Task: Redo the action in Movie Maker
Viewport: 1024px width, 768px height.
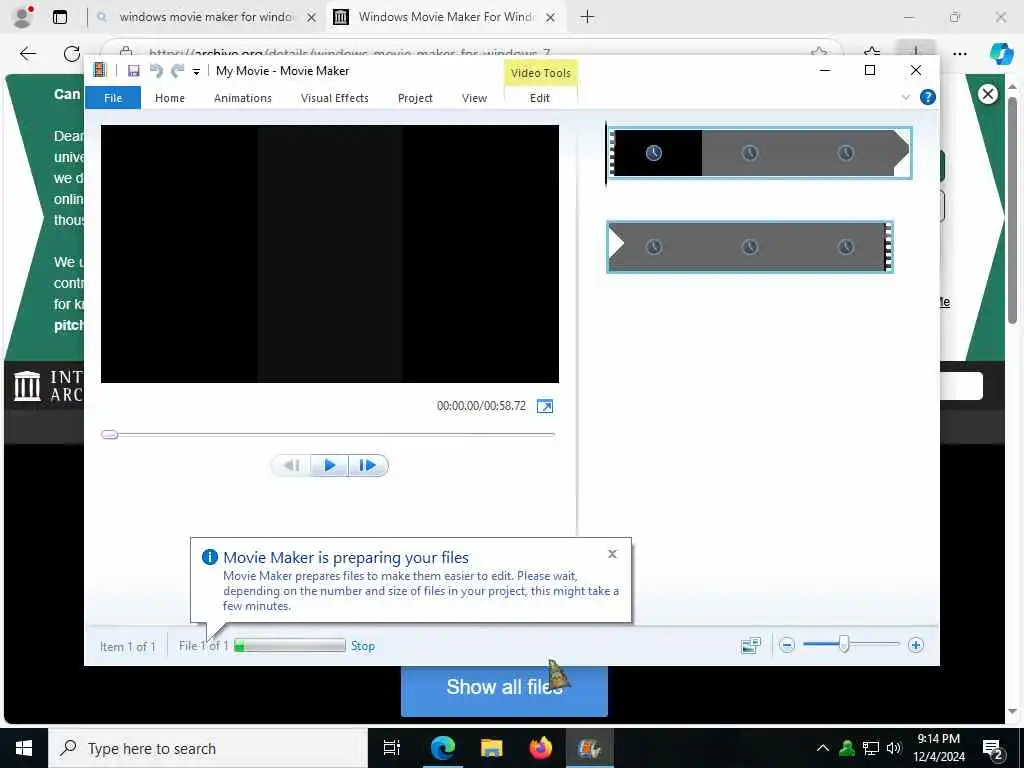Action: click(177, 71)
